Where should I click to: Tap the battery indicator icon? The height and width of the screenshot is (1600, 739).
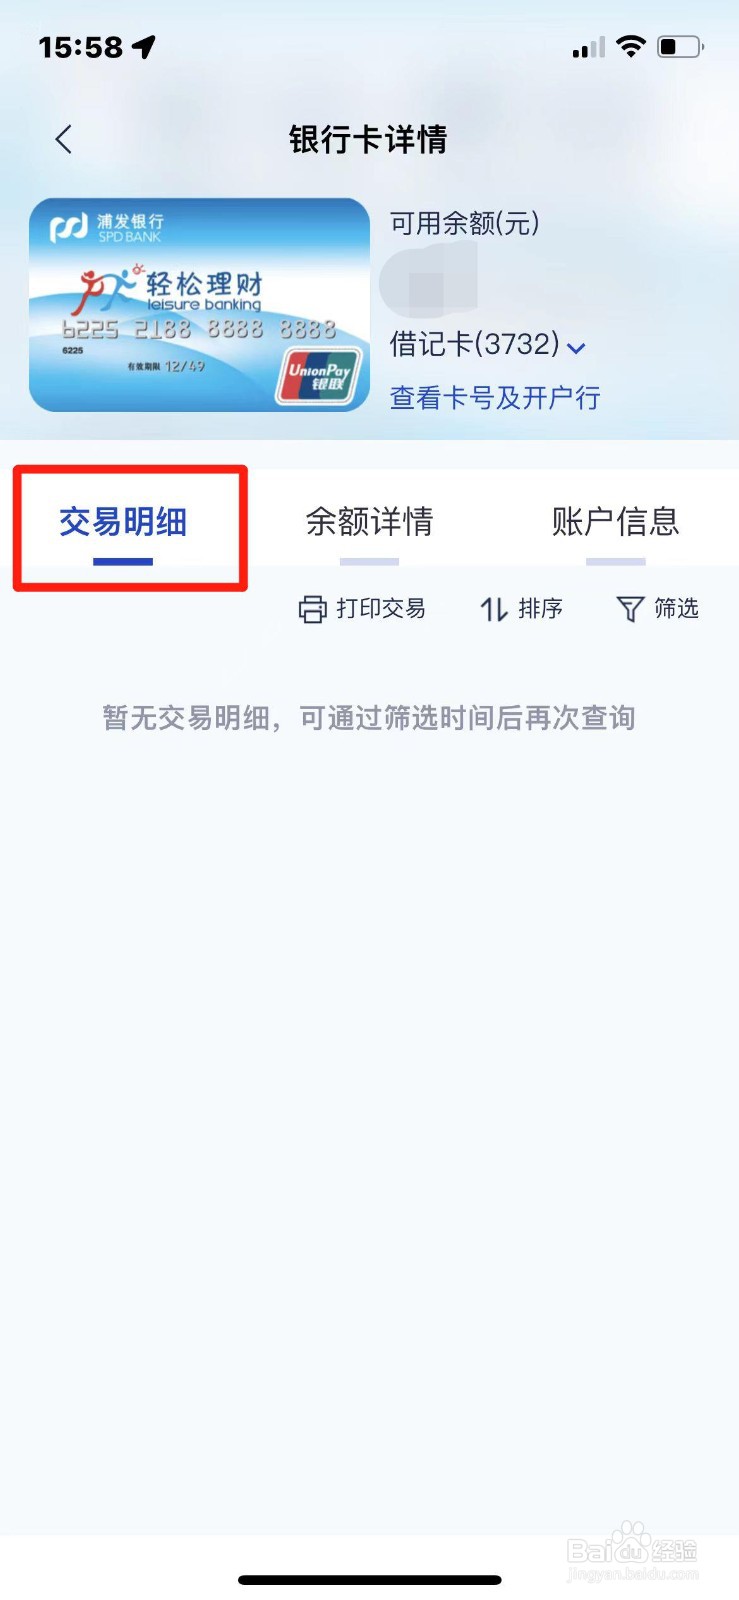[x=680, y=46]
